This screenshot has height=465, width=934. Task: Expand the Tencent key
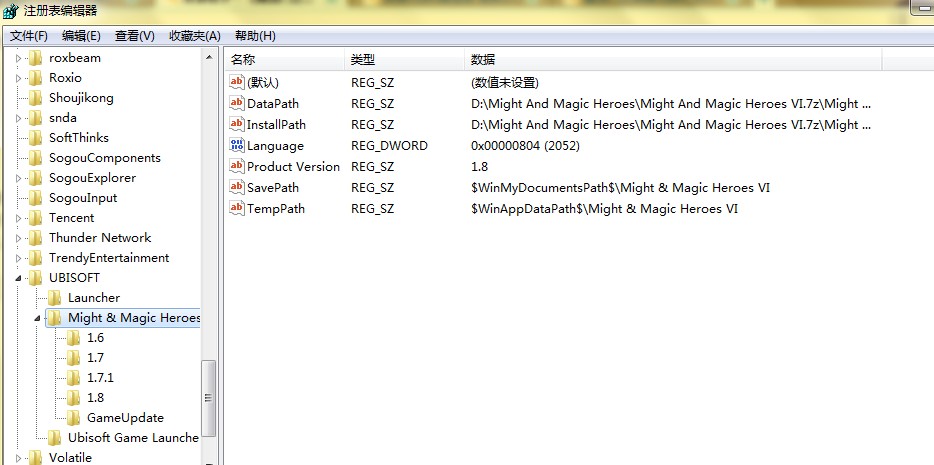pyautogui.click(x=18, y=218)
